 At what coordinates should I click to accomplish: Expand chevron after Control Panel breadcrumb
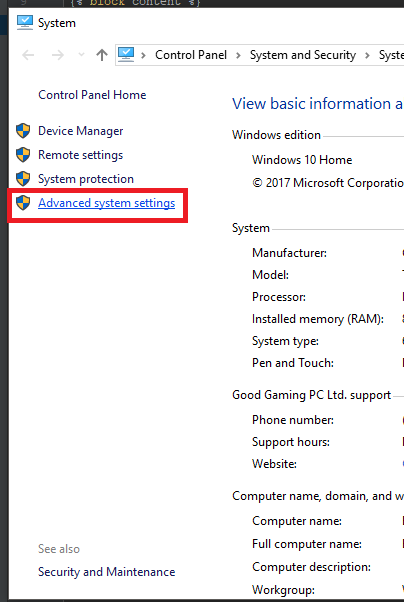238,55
